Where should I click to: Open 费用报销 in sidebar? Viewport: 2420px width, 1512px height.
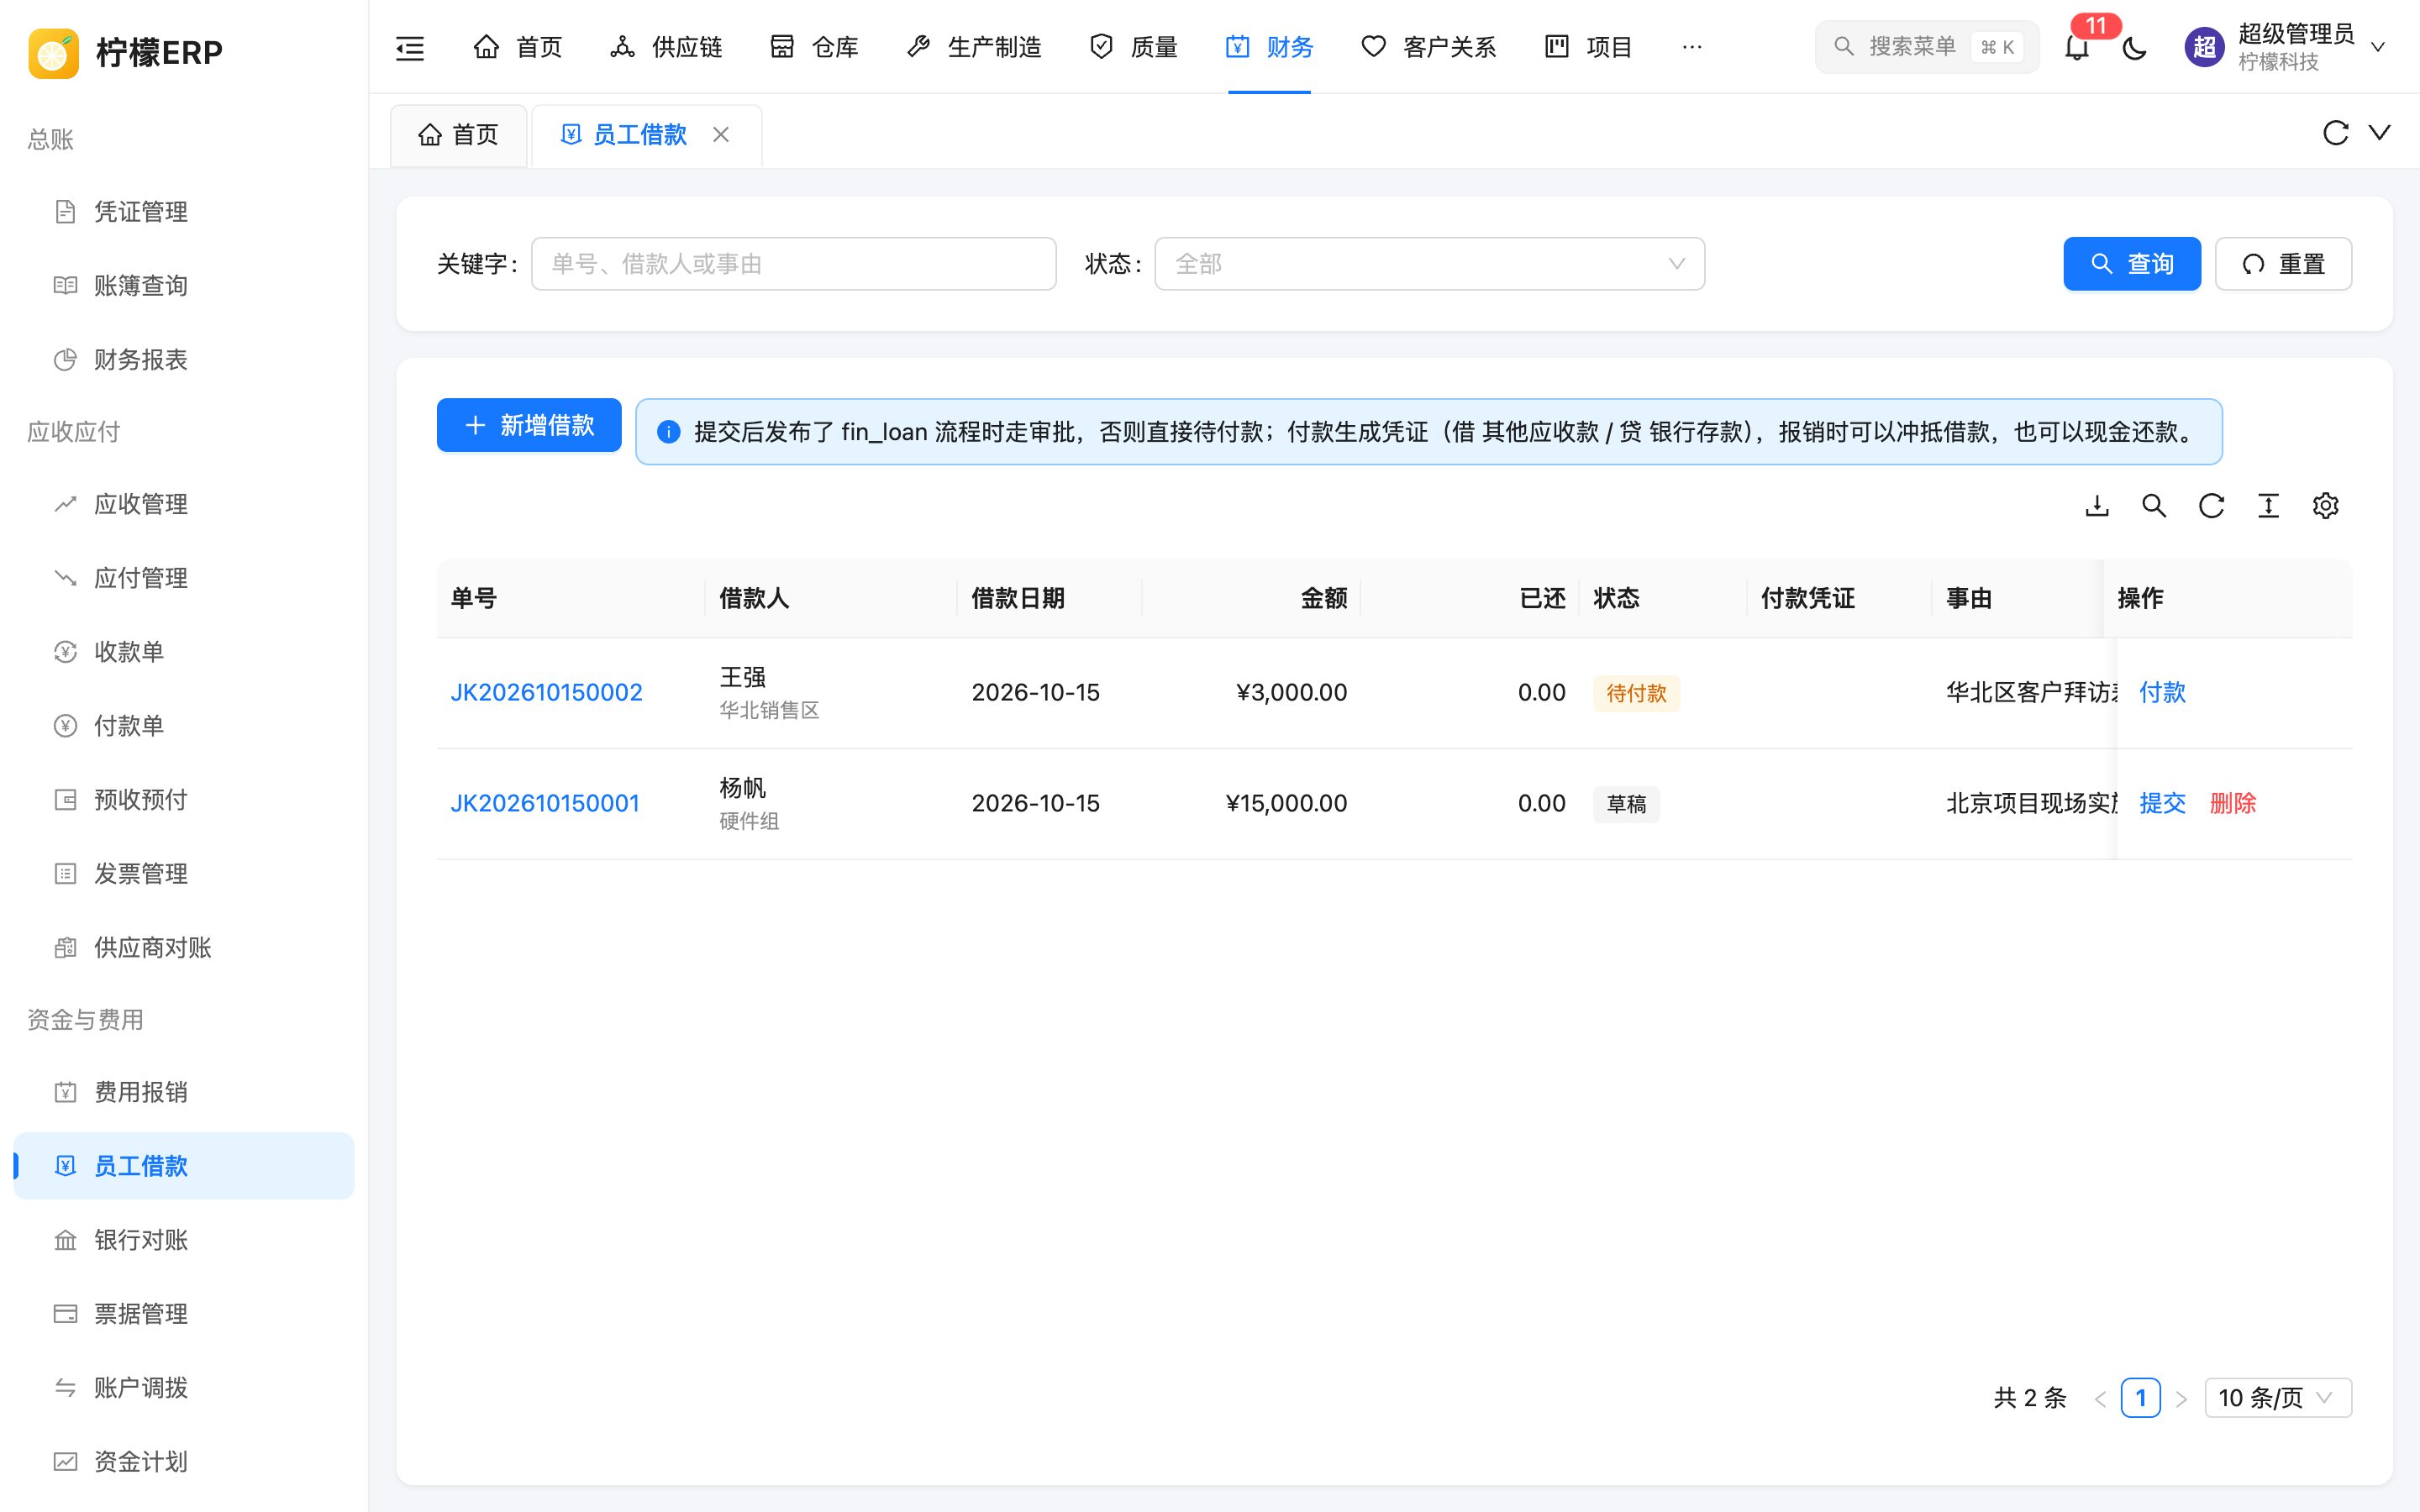point(184,1092)
